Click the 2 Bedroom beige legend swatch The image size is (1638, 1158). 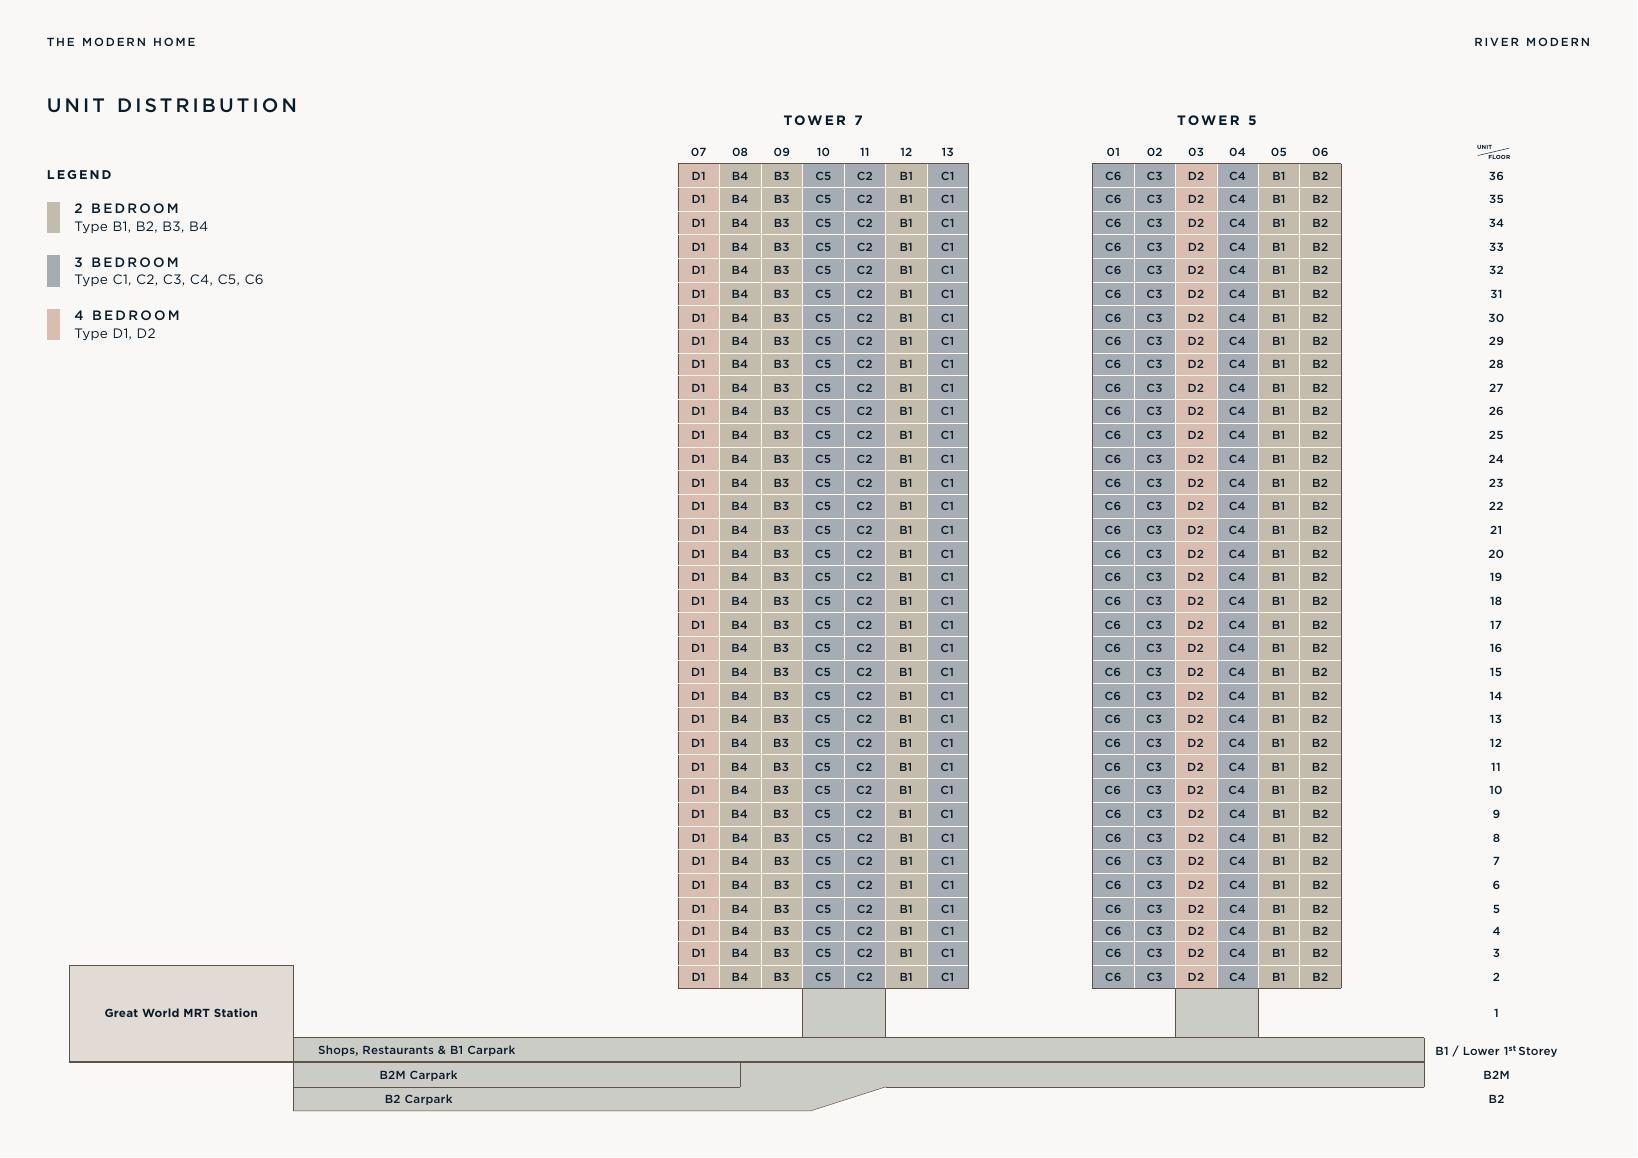pos(53,217)
